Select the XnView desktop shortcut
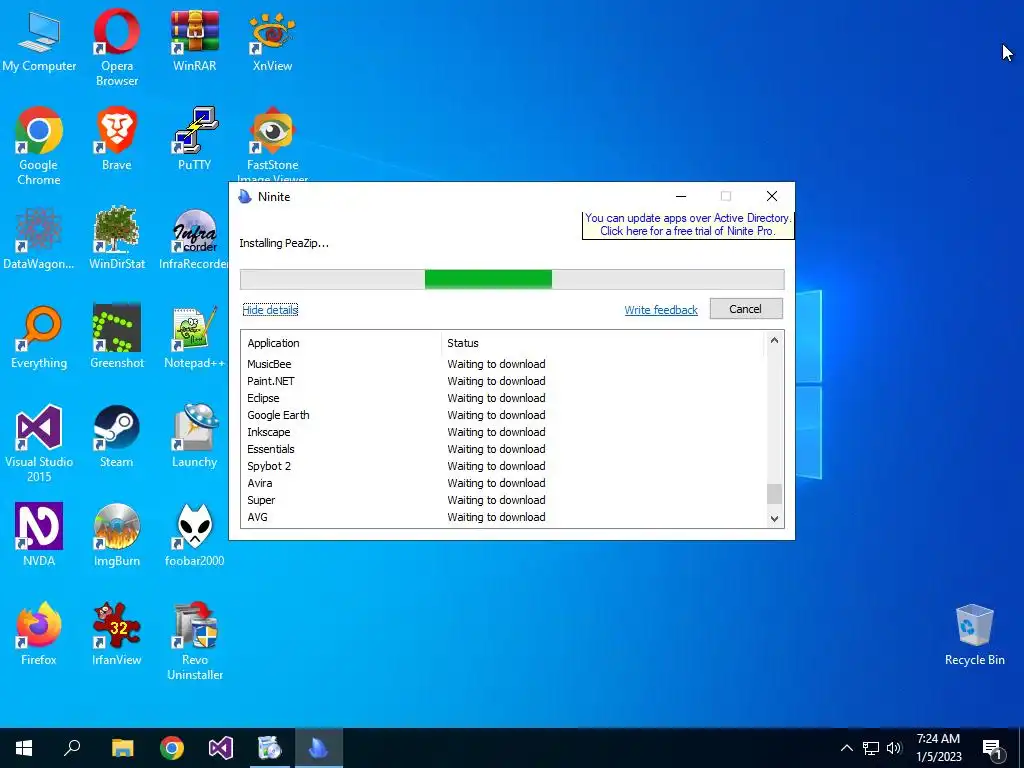The image size is (1024, 768). (272, 42)
